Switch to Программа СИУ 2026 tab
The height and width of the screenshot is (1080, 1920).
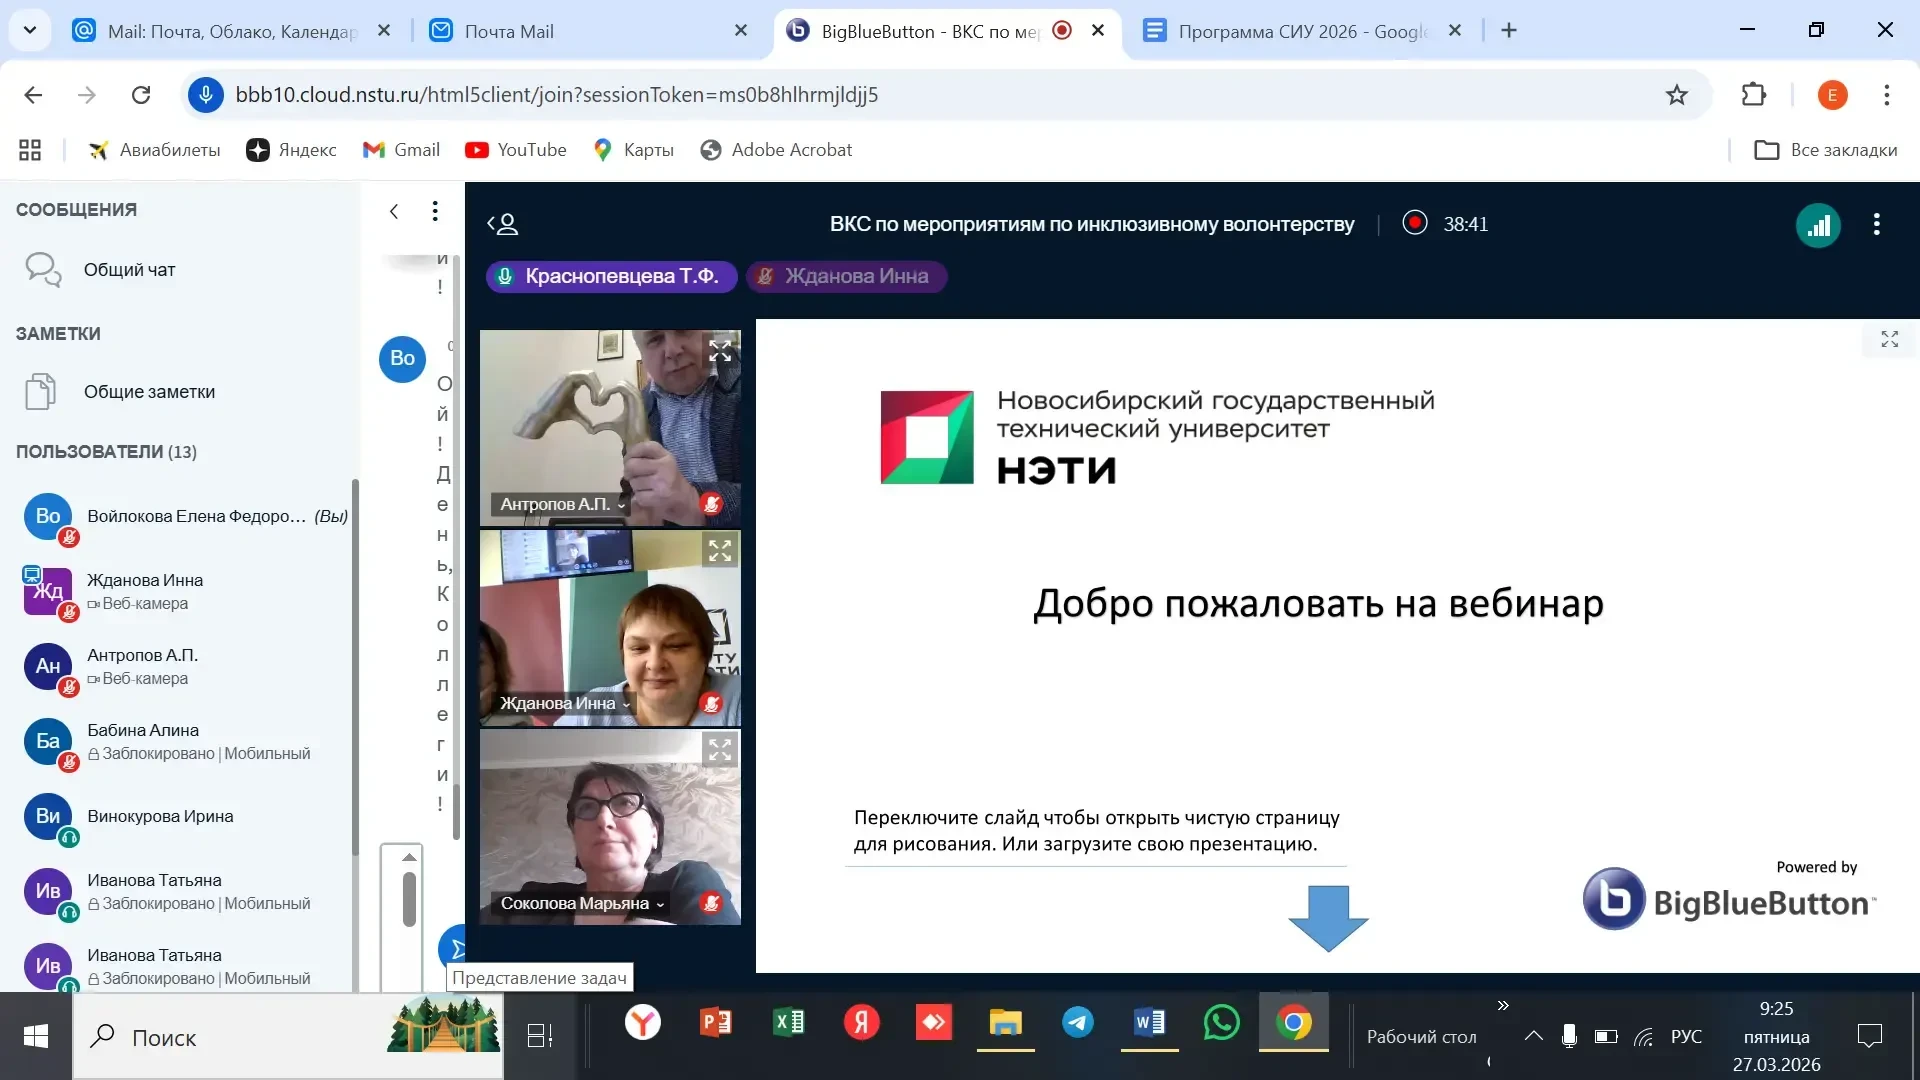1300,31
